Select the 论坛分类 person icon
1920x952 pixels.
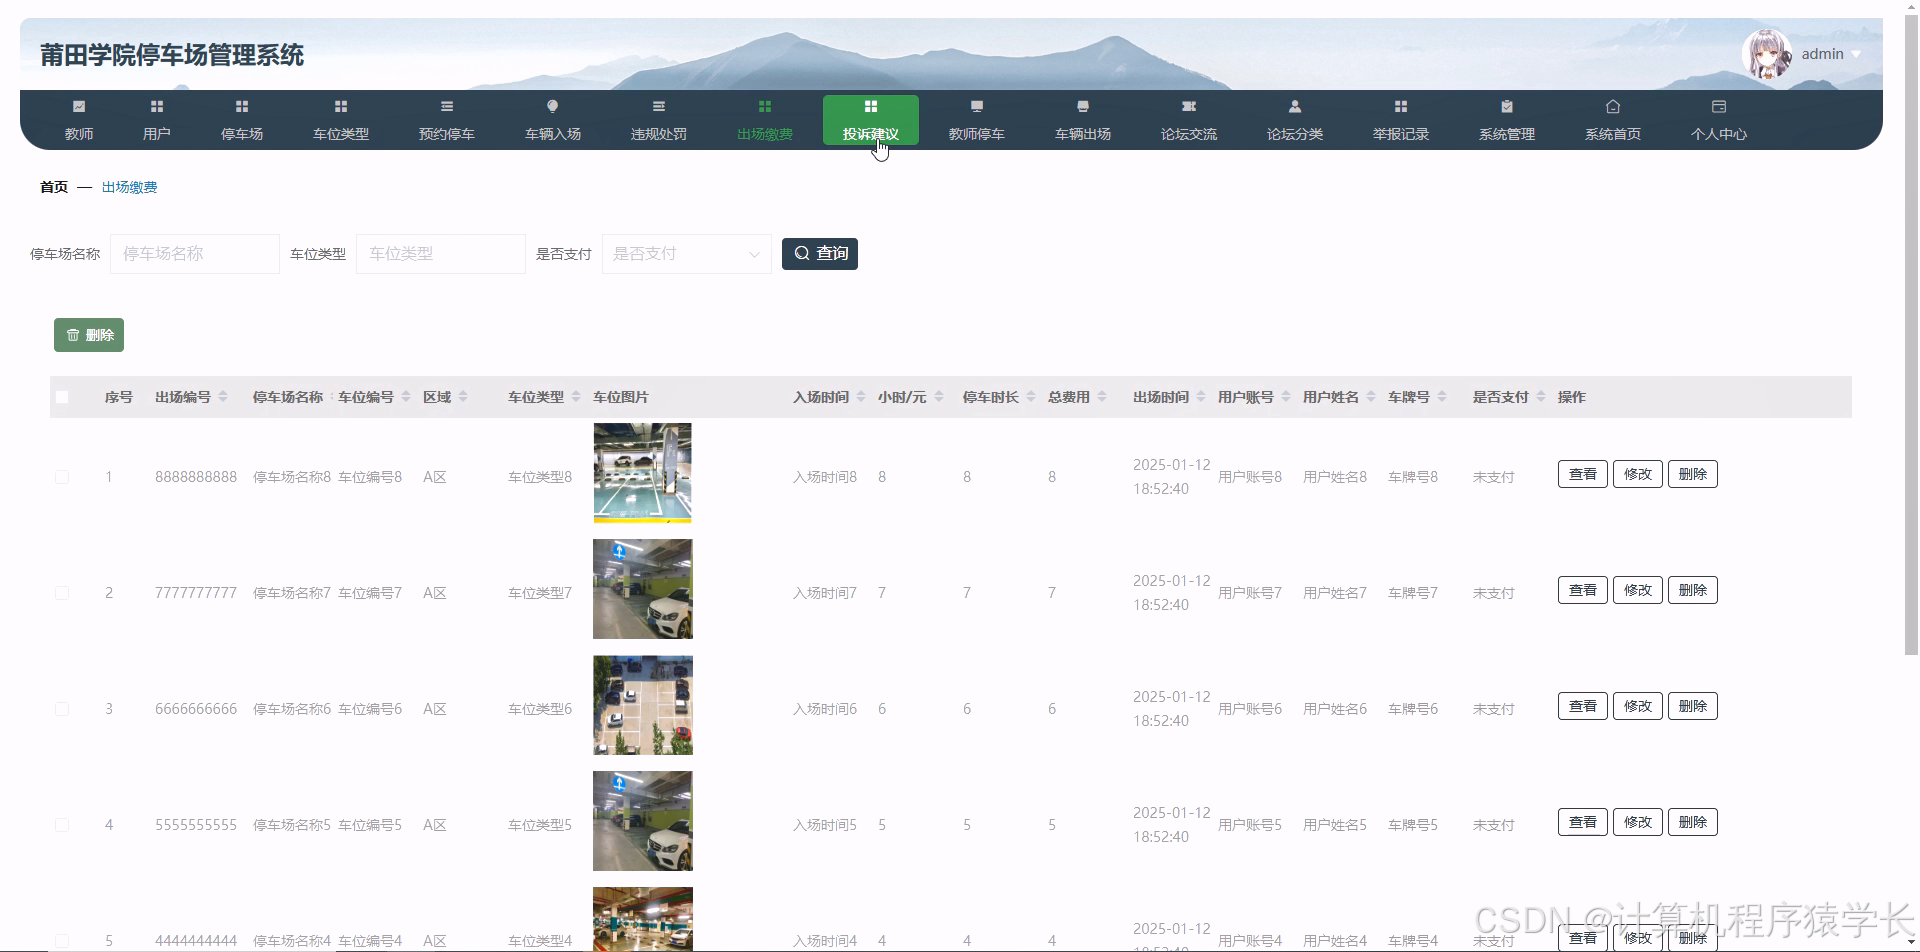1295,107
